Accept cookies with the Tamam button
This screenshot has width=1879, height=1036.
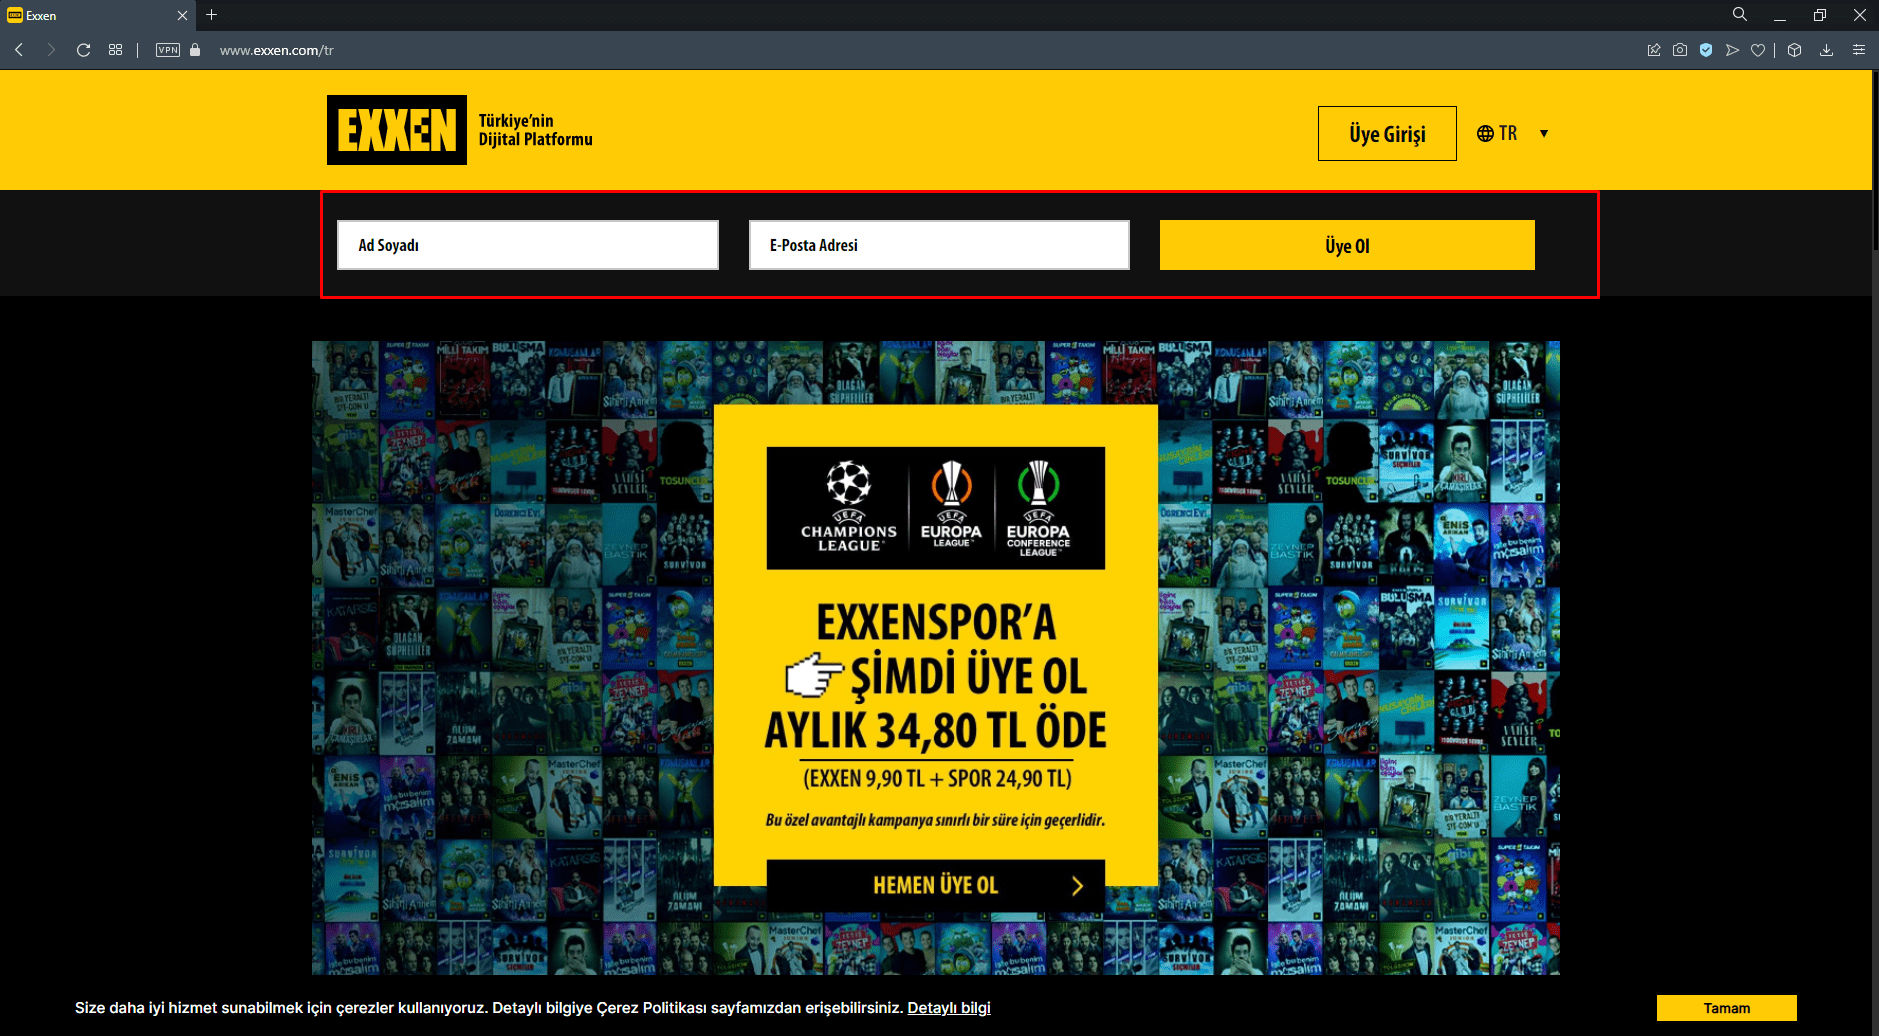tap(1727, 1008)
